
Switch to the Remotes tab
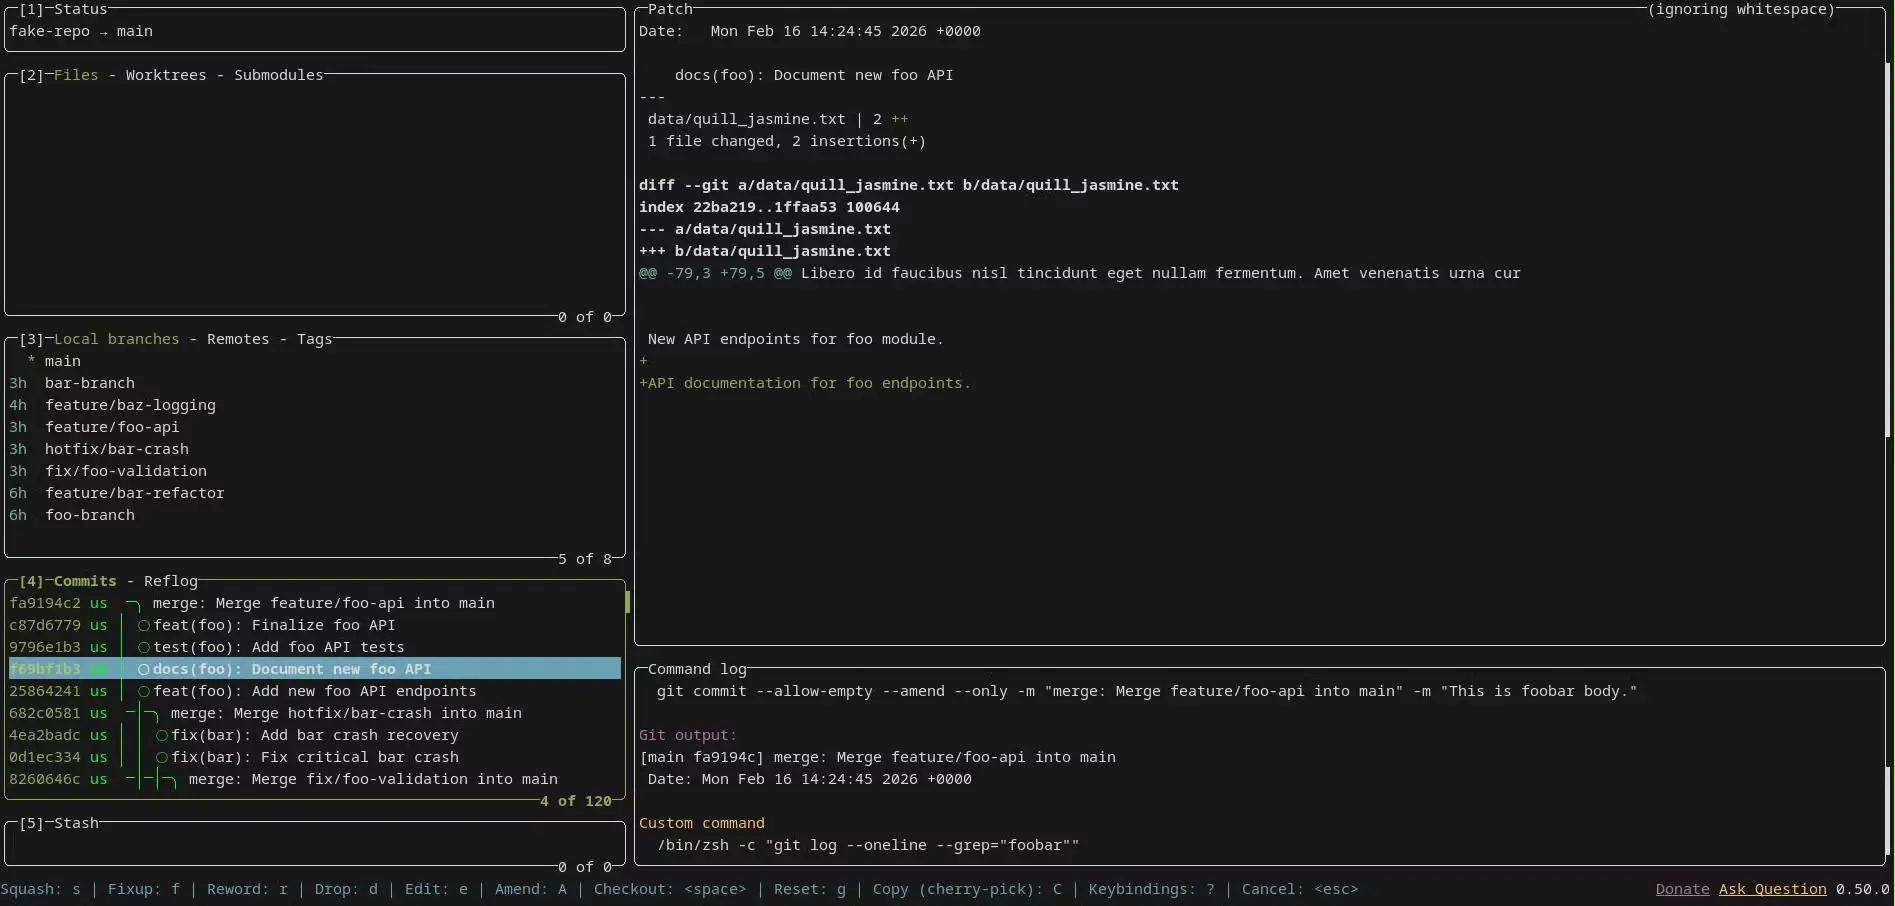[238, 339]
